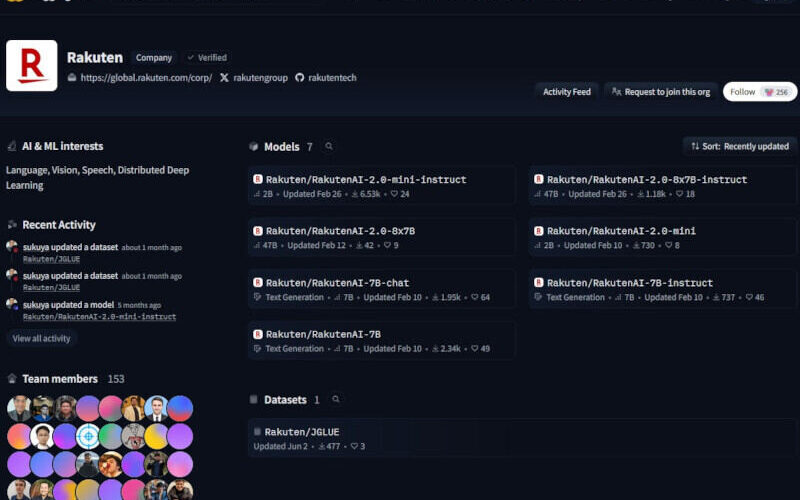Open the rakutengroup X profile link
The image size is (800, 500).
260,78
